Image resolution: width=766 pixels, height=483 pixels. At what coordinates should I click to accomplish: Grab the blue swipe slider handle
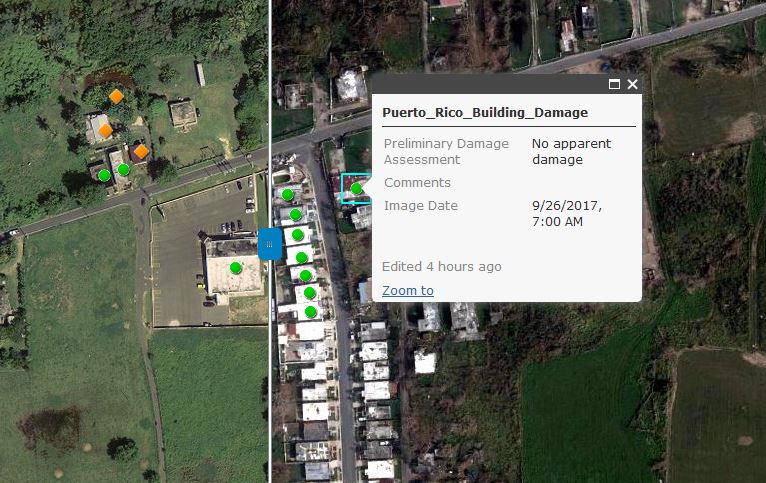tap(270, 244)
